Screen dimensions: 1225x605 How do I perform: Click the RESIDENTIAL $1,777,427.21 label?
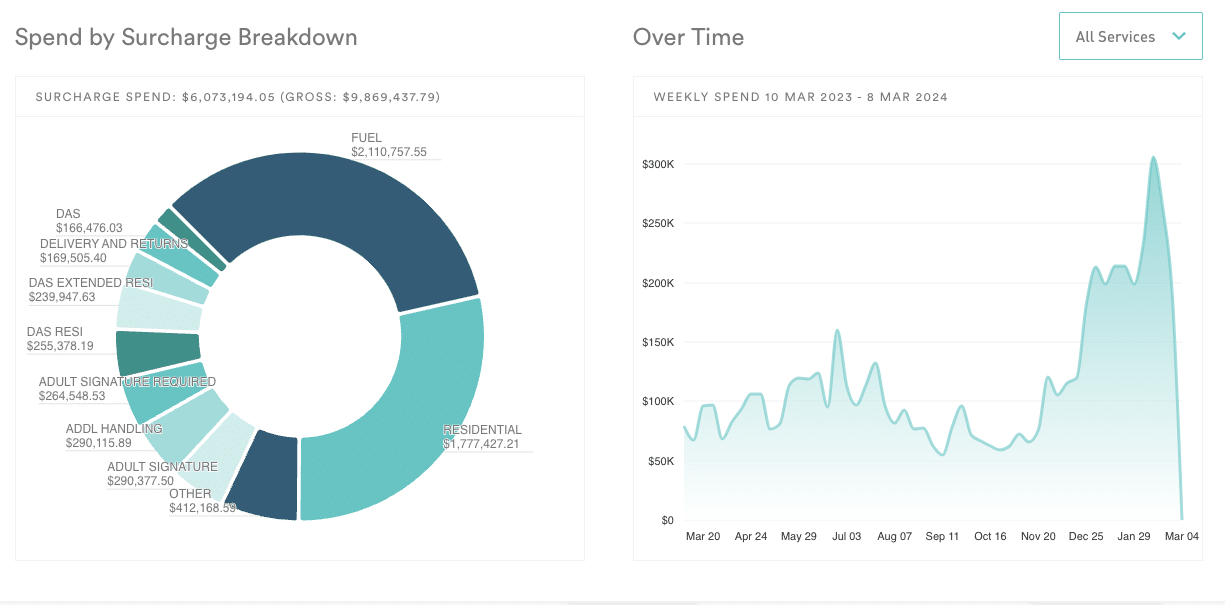pos(483,436)
